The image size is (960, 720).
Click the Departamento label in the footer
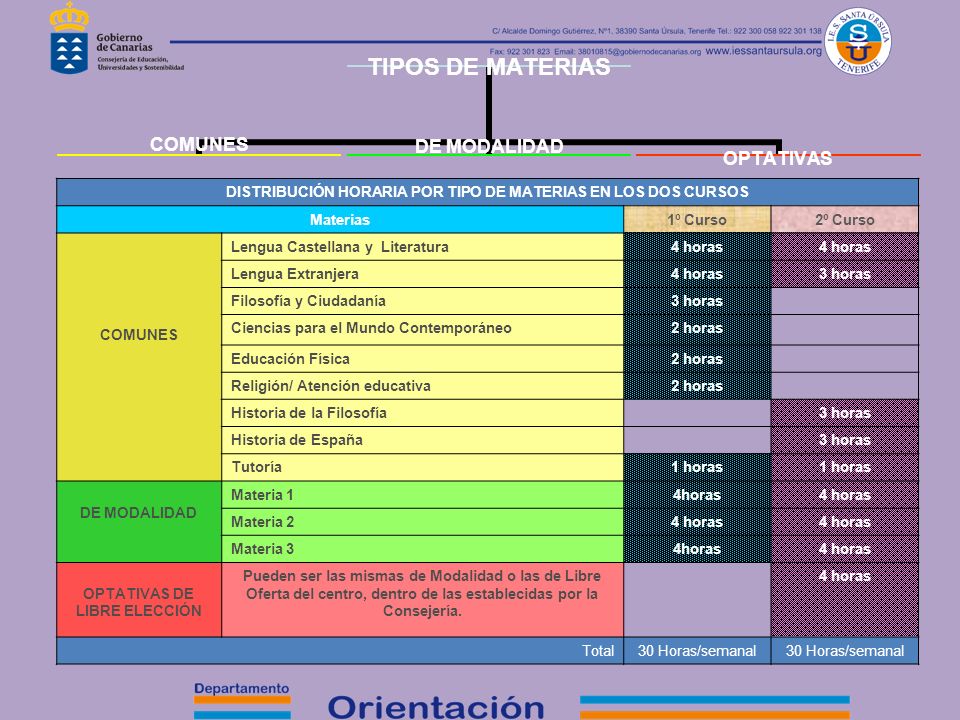point(242,689)
